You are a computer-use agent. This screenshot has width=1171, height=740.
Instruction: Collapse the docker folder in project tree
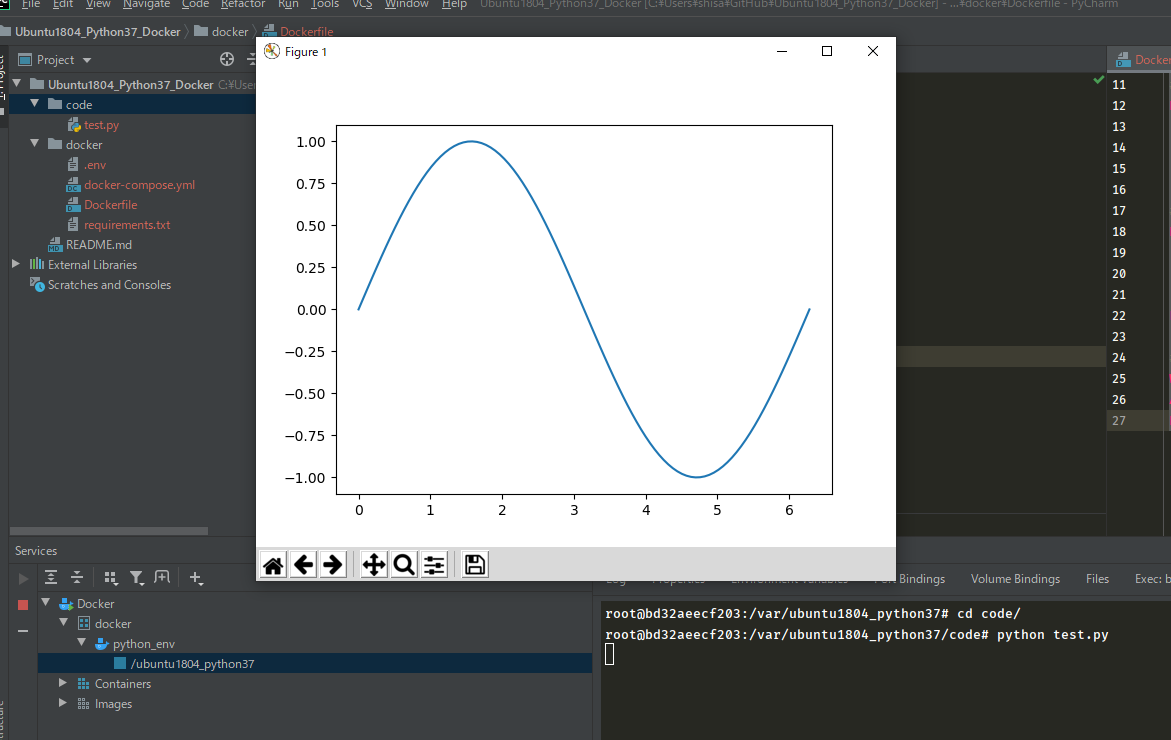pyautogui.click(x=34, y=143)
